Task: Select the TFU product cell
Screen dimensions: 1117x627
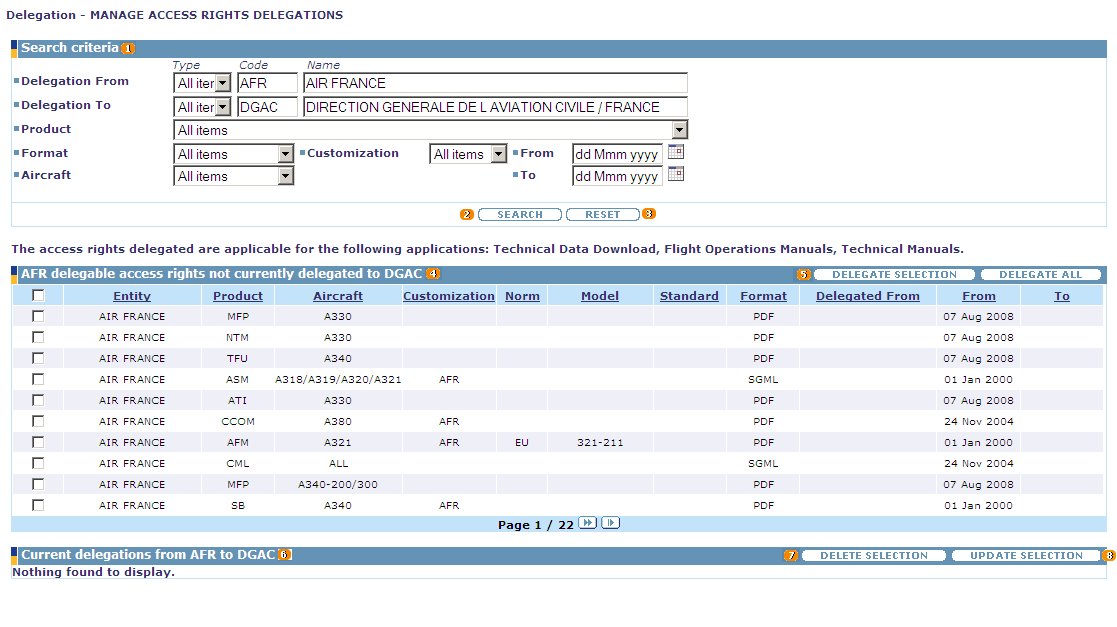Action: coord(238,358)
